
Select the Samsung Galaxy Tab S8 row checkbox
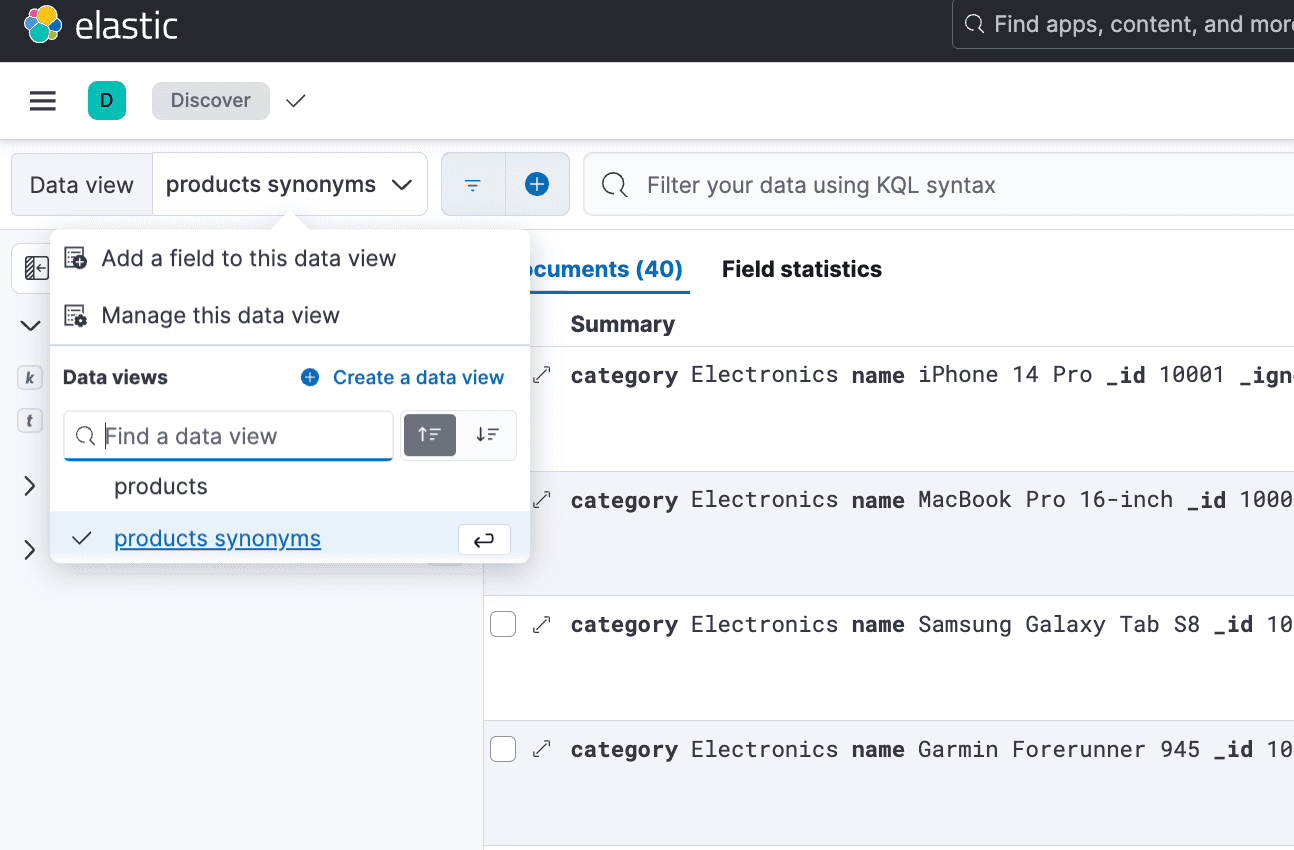(x=503, y=625)
